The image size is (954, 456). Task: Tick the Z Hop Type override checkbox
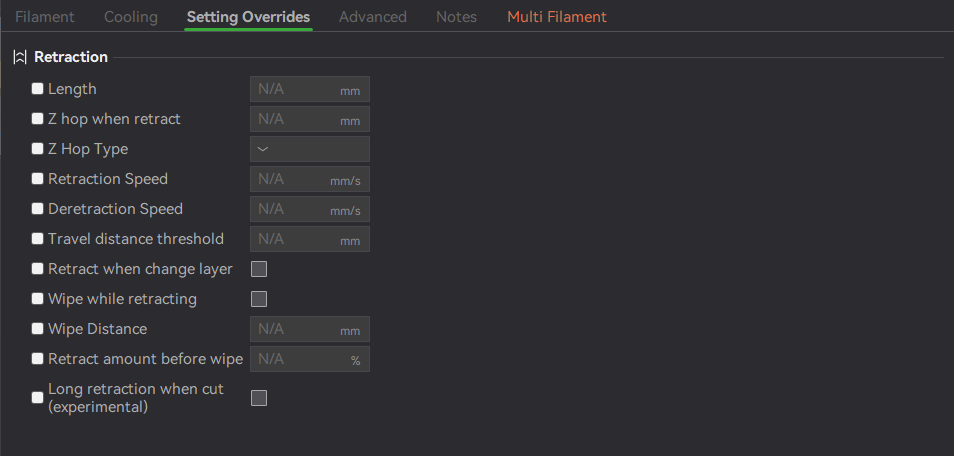pos(38,149)
